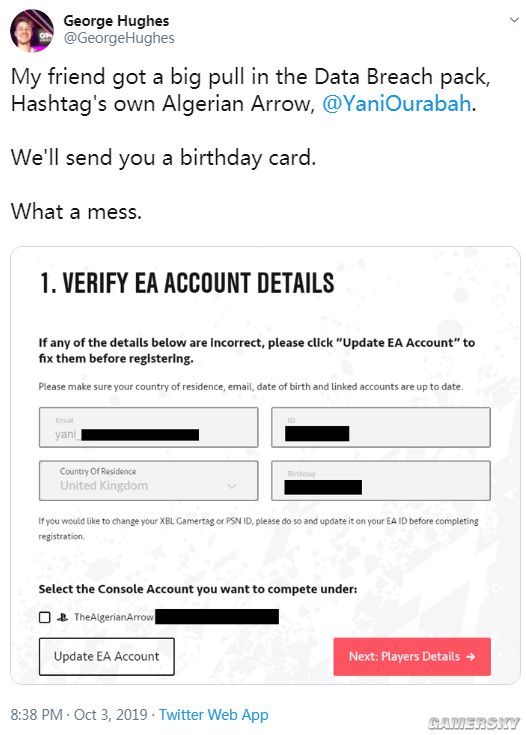This screenshot has width=526, height=735.
Task: Focus the Birthday input field
Action: click(x=381, y=480)
